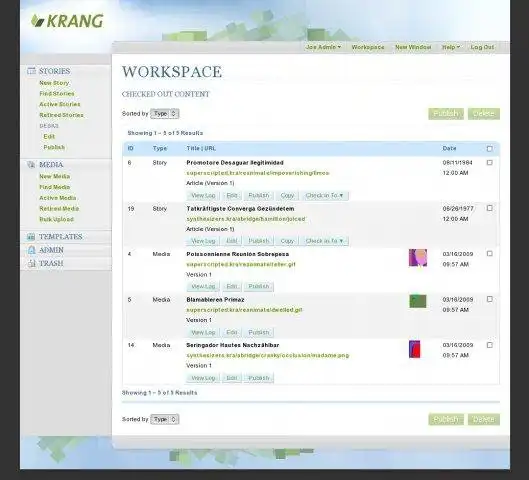Open the Stories section icon
529x480 pixels.
(x=31, y=71)
